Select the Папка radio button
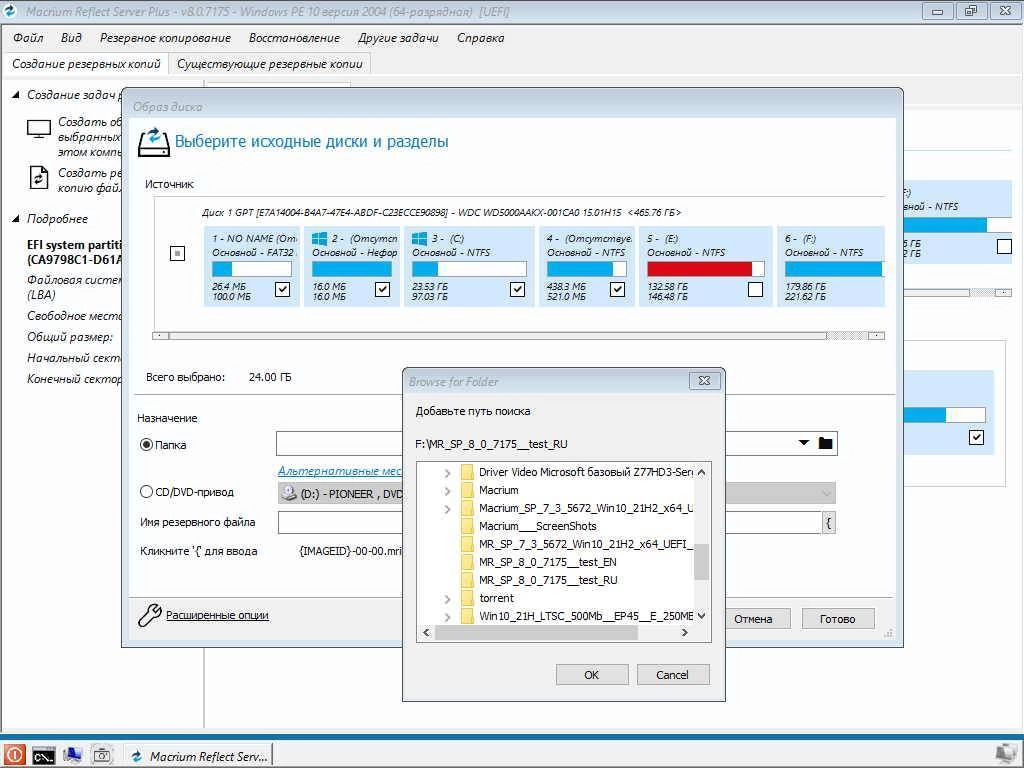 tap(146, 445)
